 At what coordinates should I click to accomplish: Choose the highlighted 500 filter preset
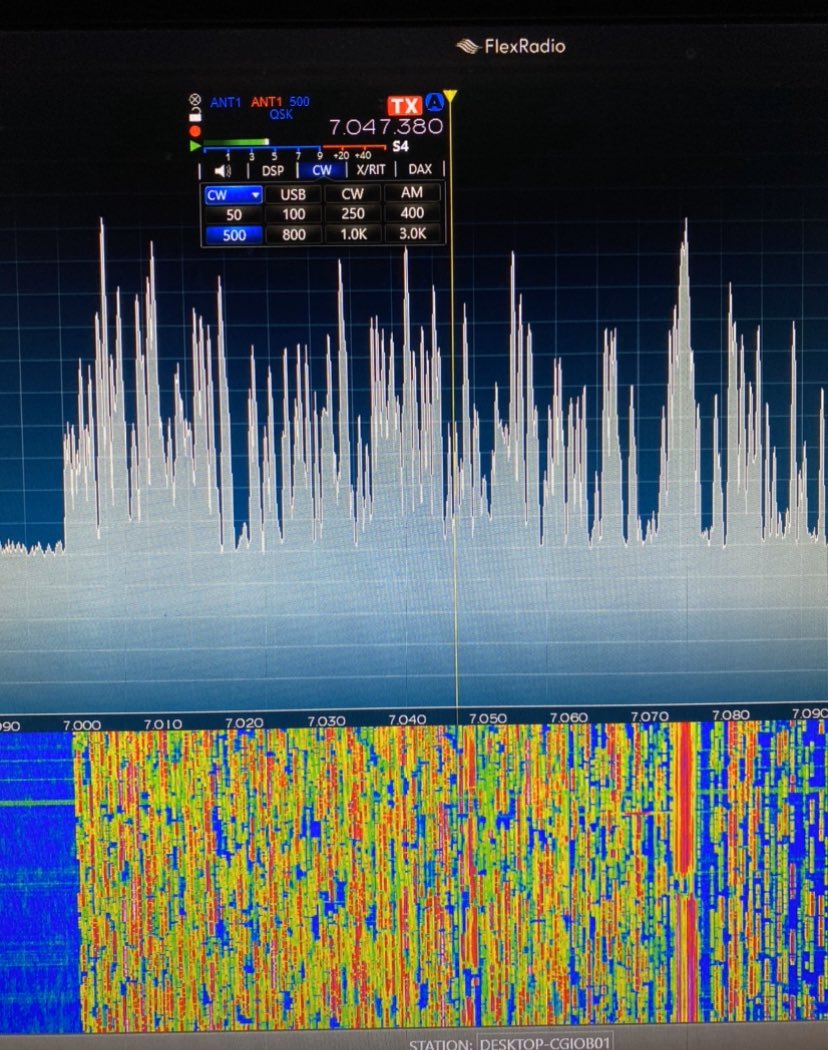pos(234,235)
